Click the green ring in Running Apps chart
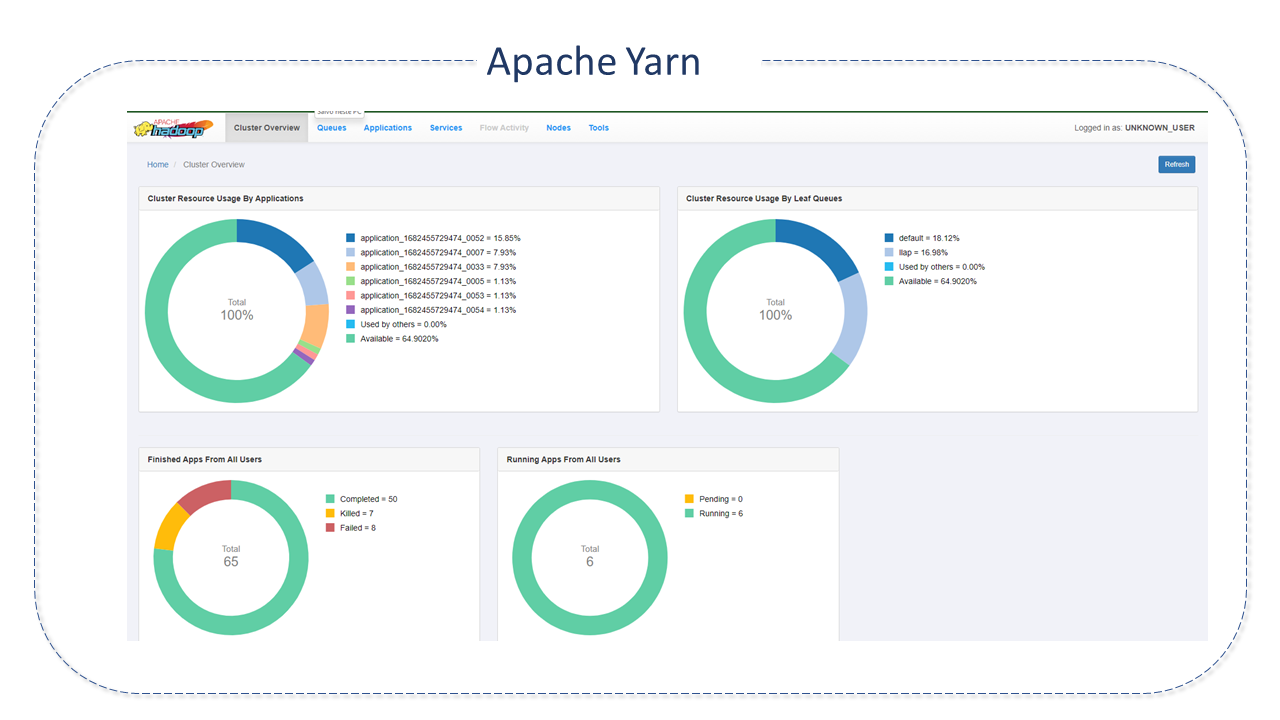Image resolution: width=1280 pixels, height=720 pixels. point(521,558)
